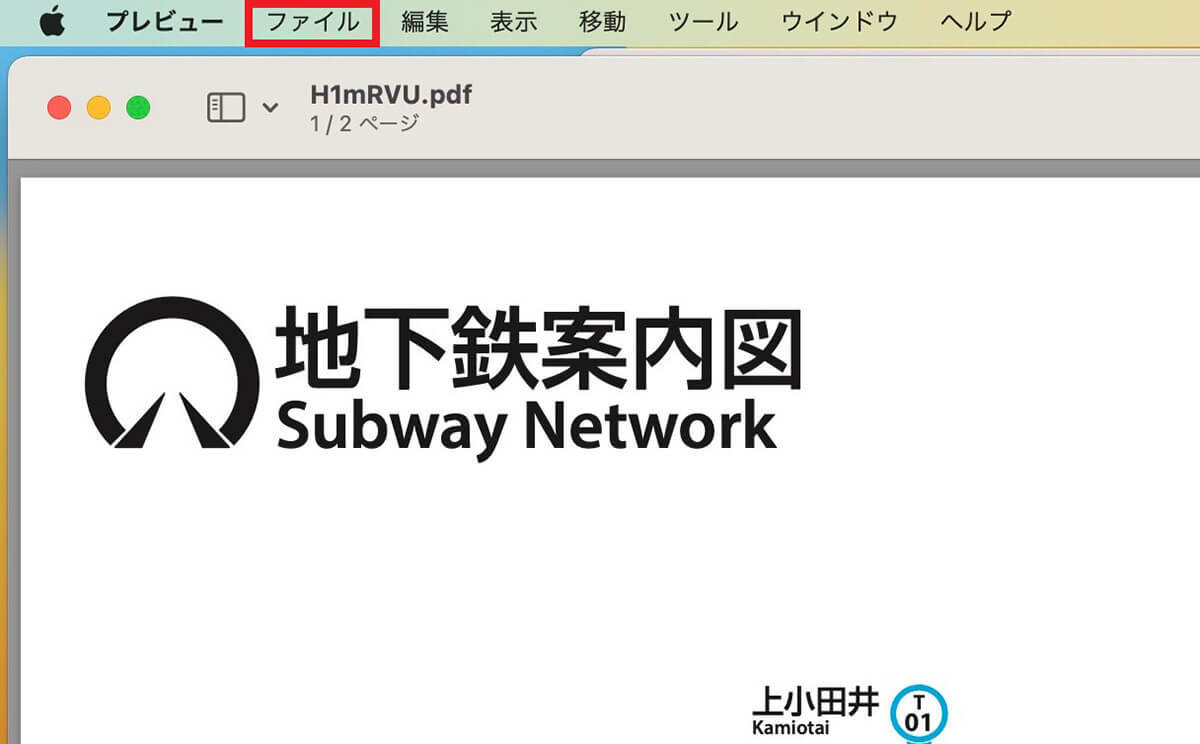The width and height of the screenshot is (1200, 744).
Task: Click the 地下鉄案内図 heading text
Action: (x=540, y=348)
